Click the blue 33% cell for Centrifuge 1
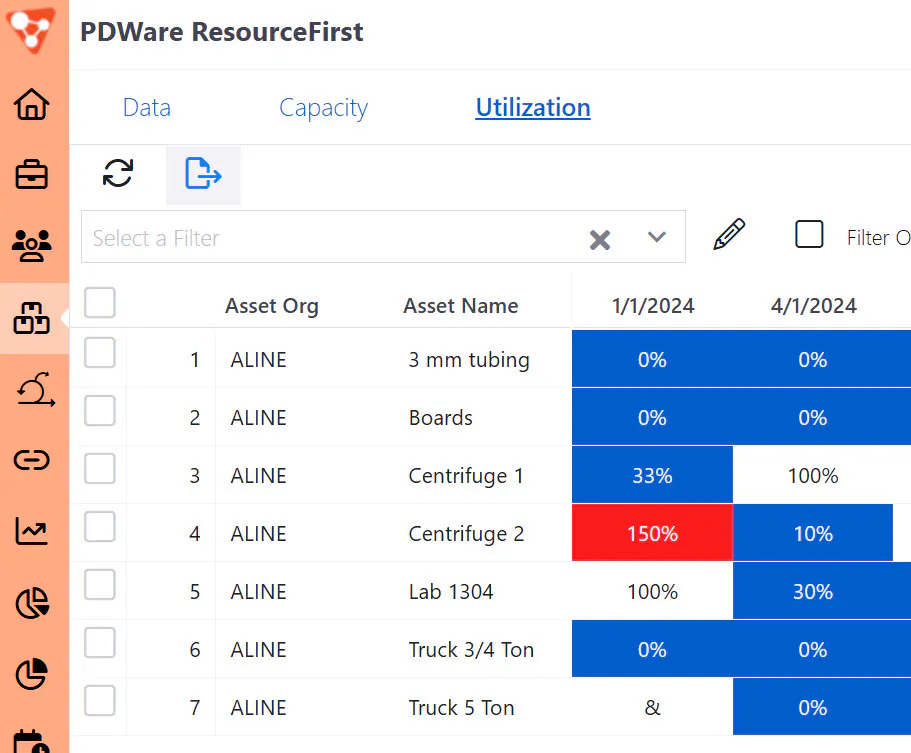This screenshot has width=911, height=753. pyautogui.click(x=652, y=475)
